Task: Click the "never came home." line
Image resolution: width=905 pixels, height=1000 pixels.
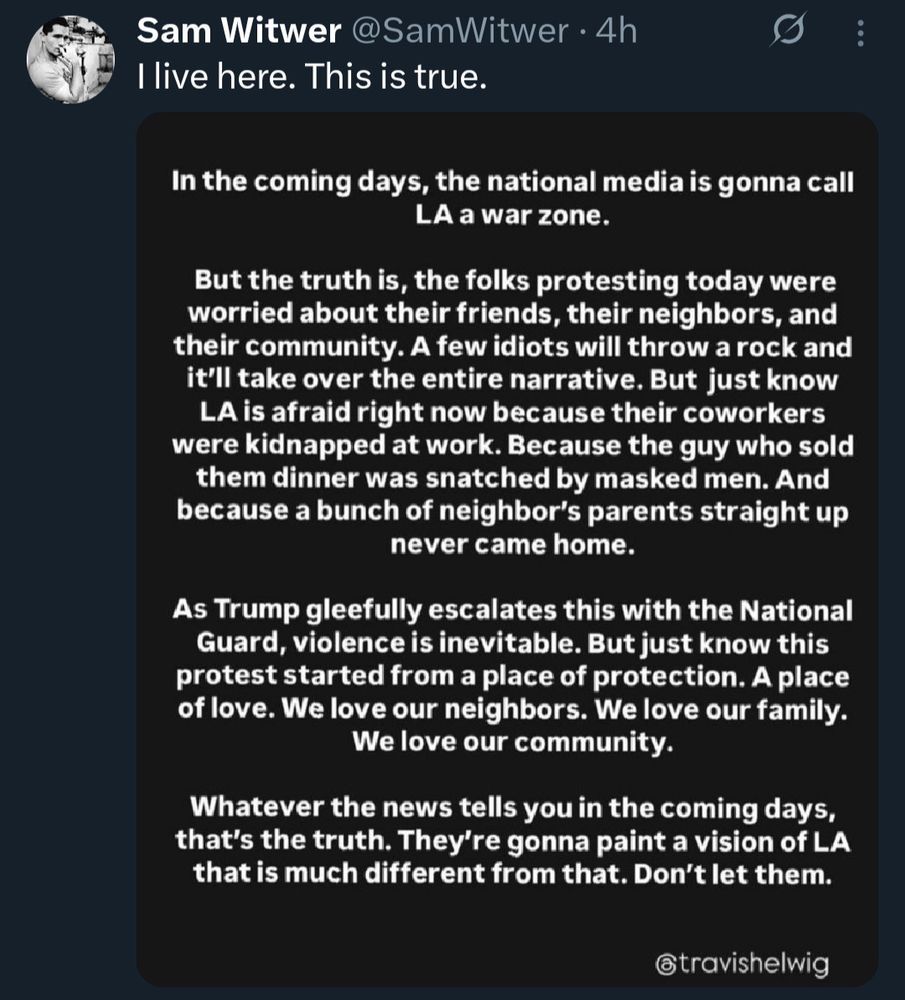Action: pos(510,545)
